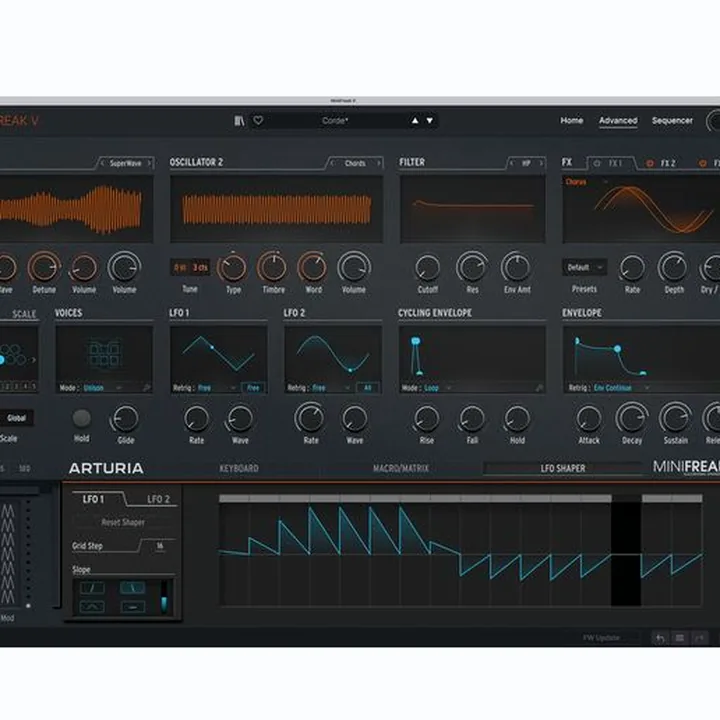This screenshot has width=720, height=720.
Task: Click the redo arrow in the status bar
Action: coord(700,638)
